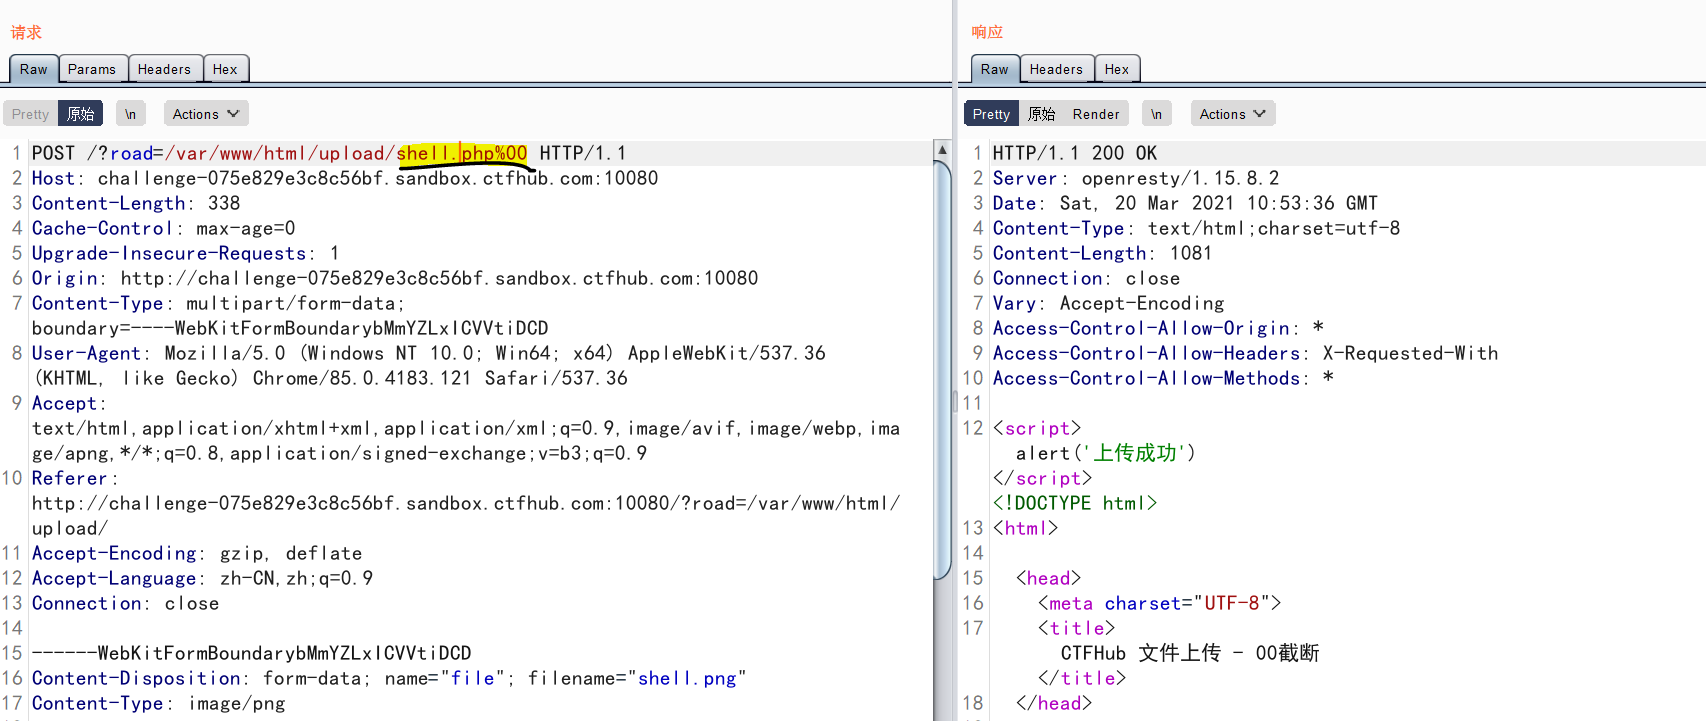1706x721 pixels.
Task: Click Access-Control-Allow-Headers line
Action: click(1245, 353)
